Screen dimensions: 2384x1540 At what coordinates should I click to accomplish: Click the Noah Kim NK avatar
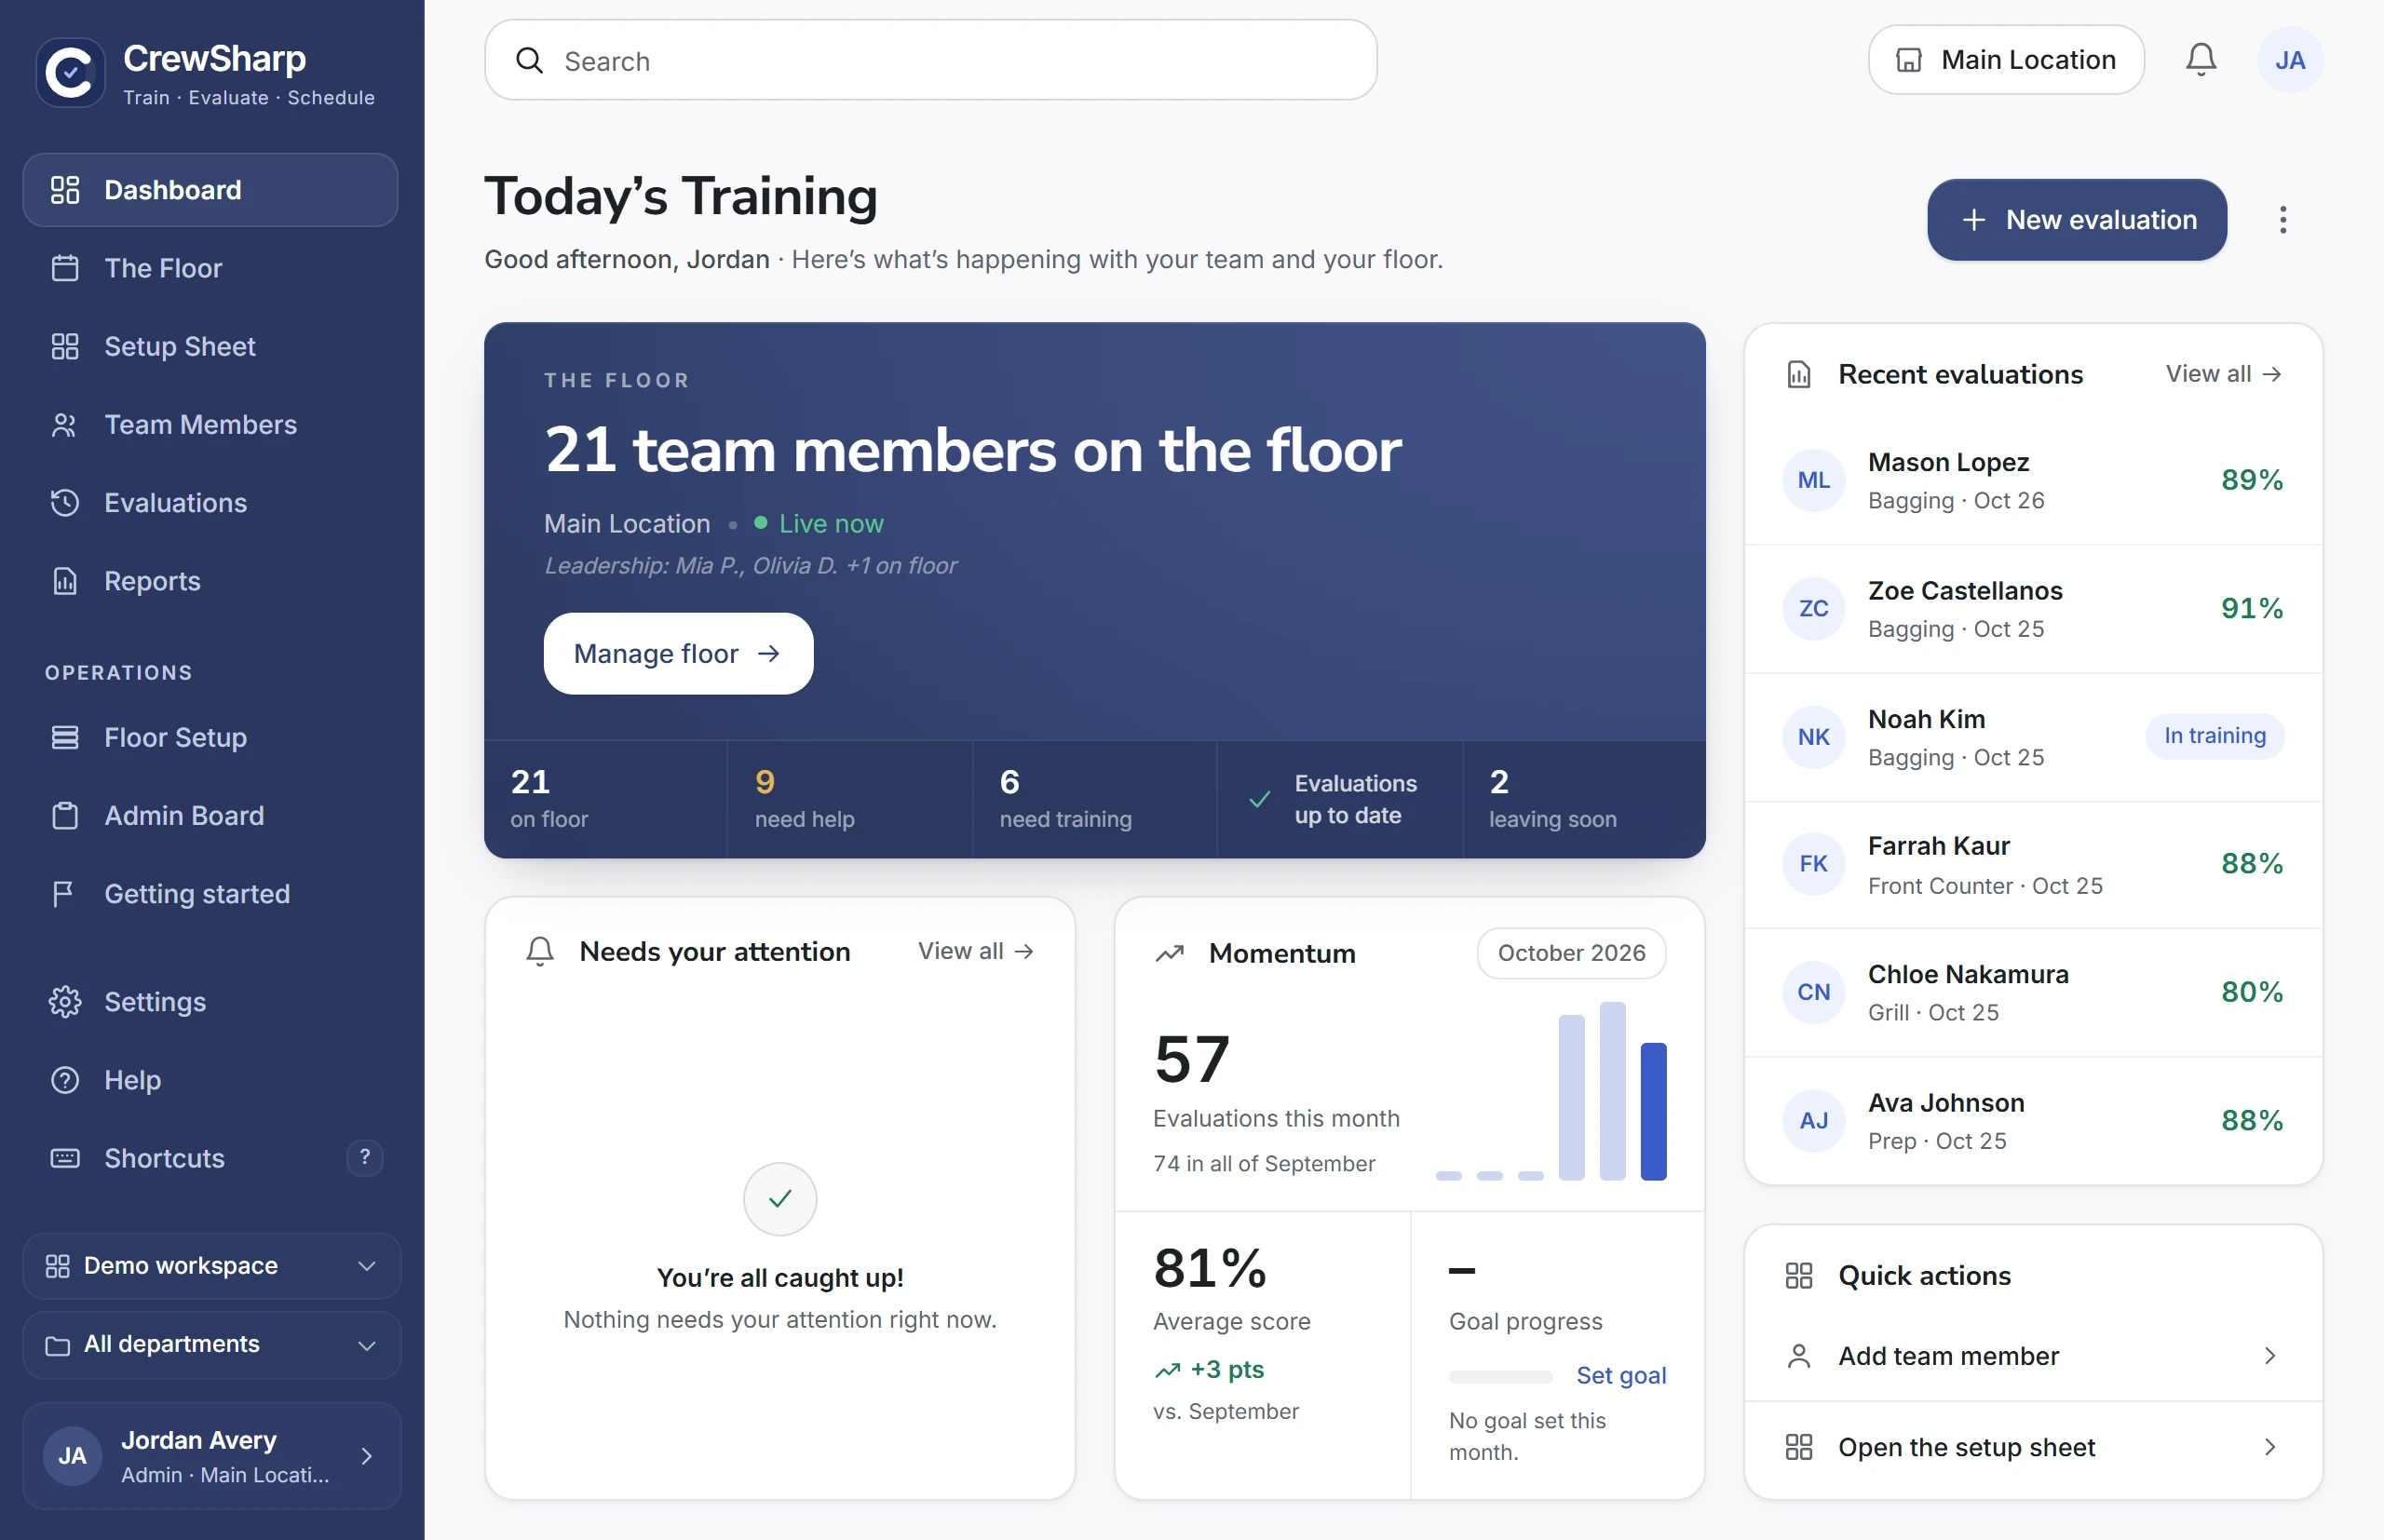tap(1813, 737)
